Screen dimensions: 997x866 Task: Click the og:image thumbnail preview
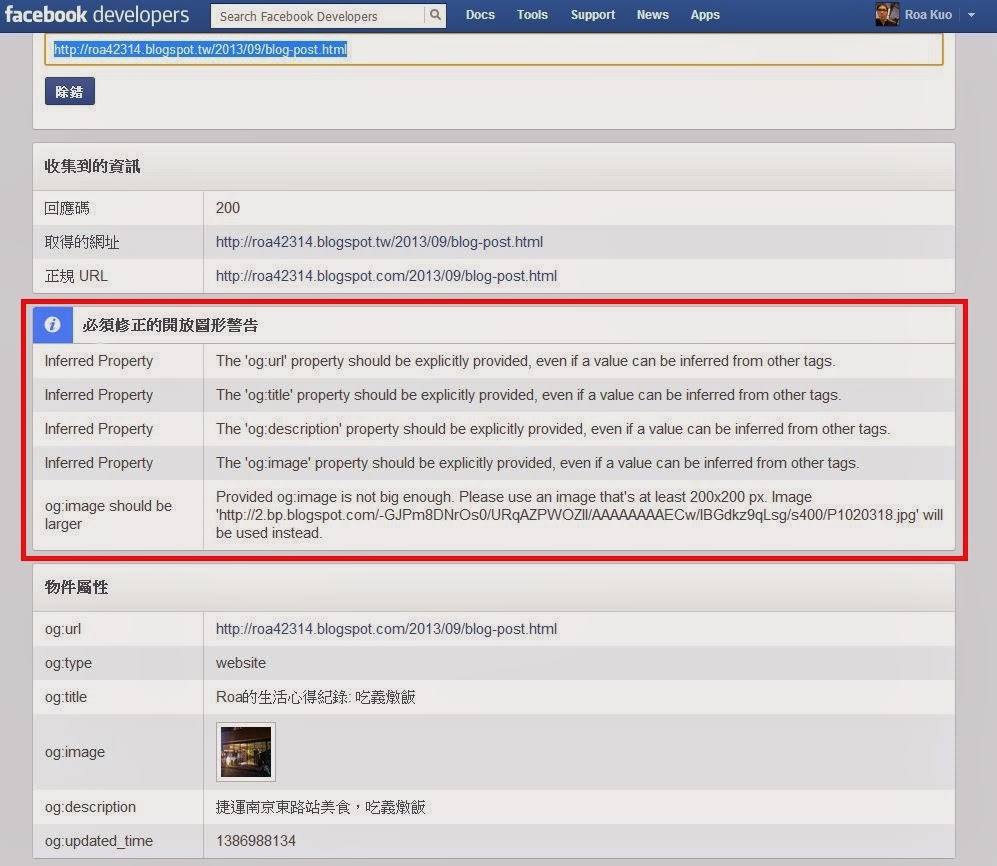pos(245,752)
